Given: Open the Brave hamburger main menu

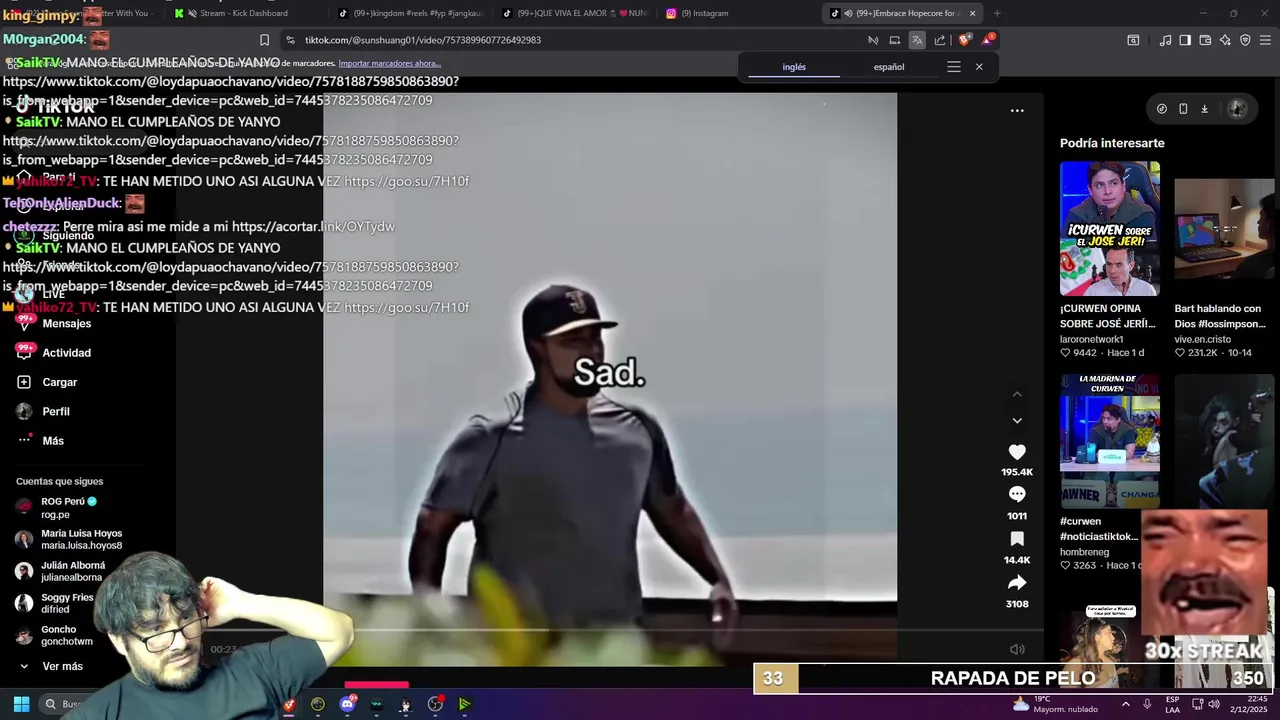Looking at the screenshot, I should click(1265, 40).
